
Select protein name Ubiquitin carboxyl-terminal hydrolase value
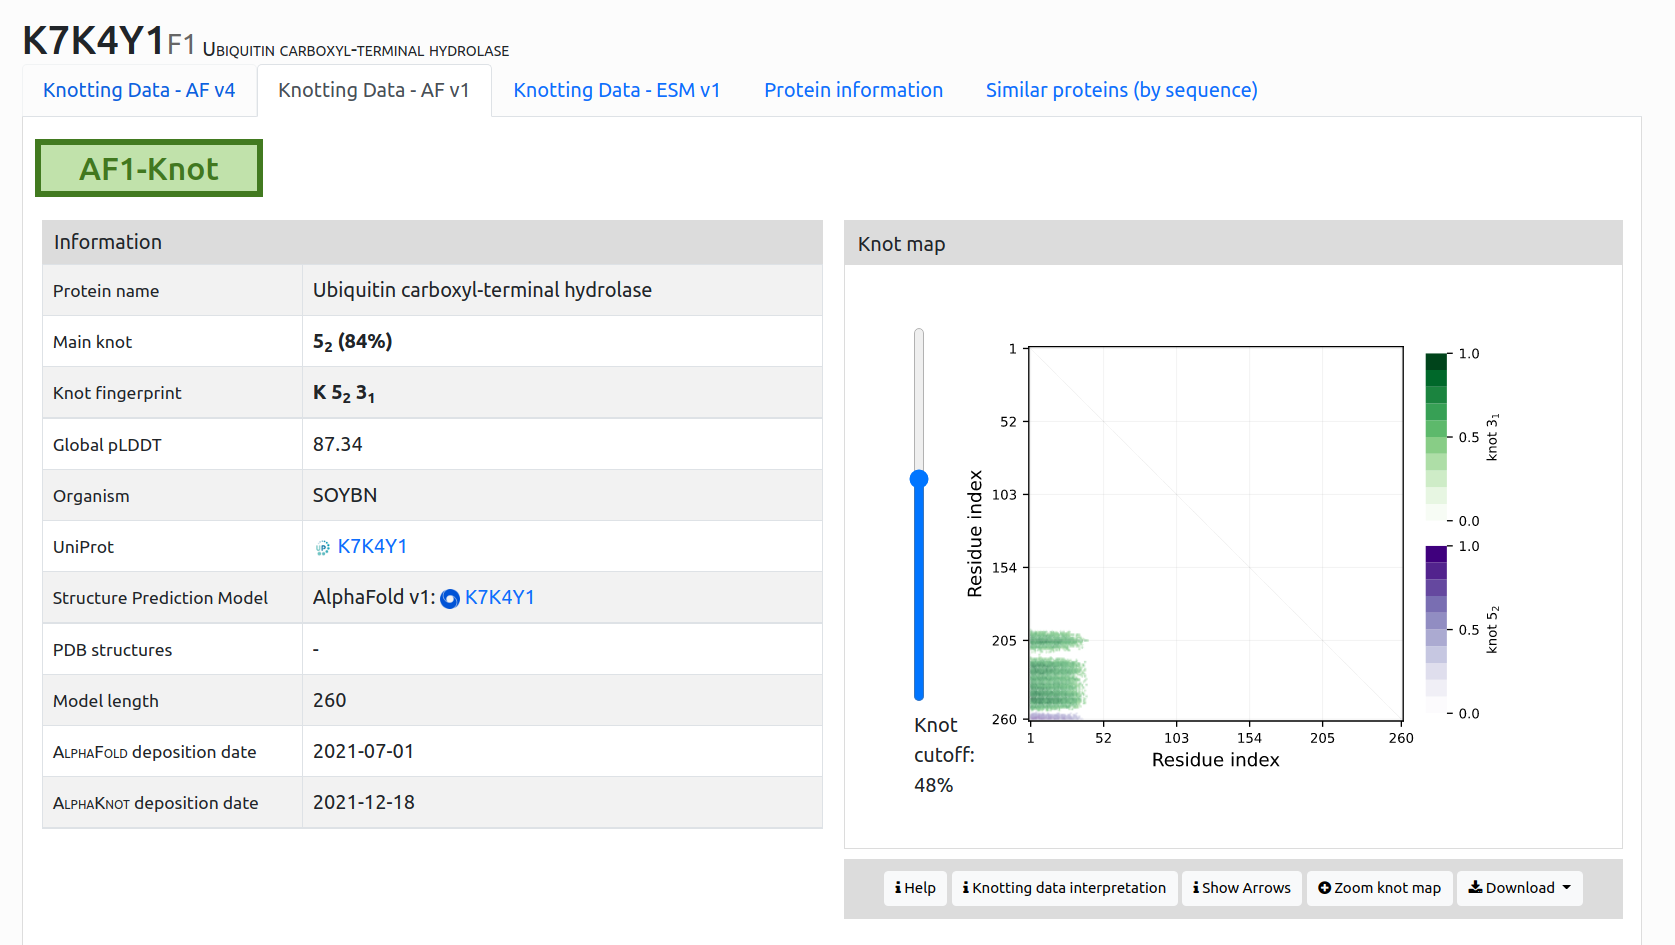[482, 290]
